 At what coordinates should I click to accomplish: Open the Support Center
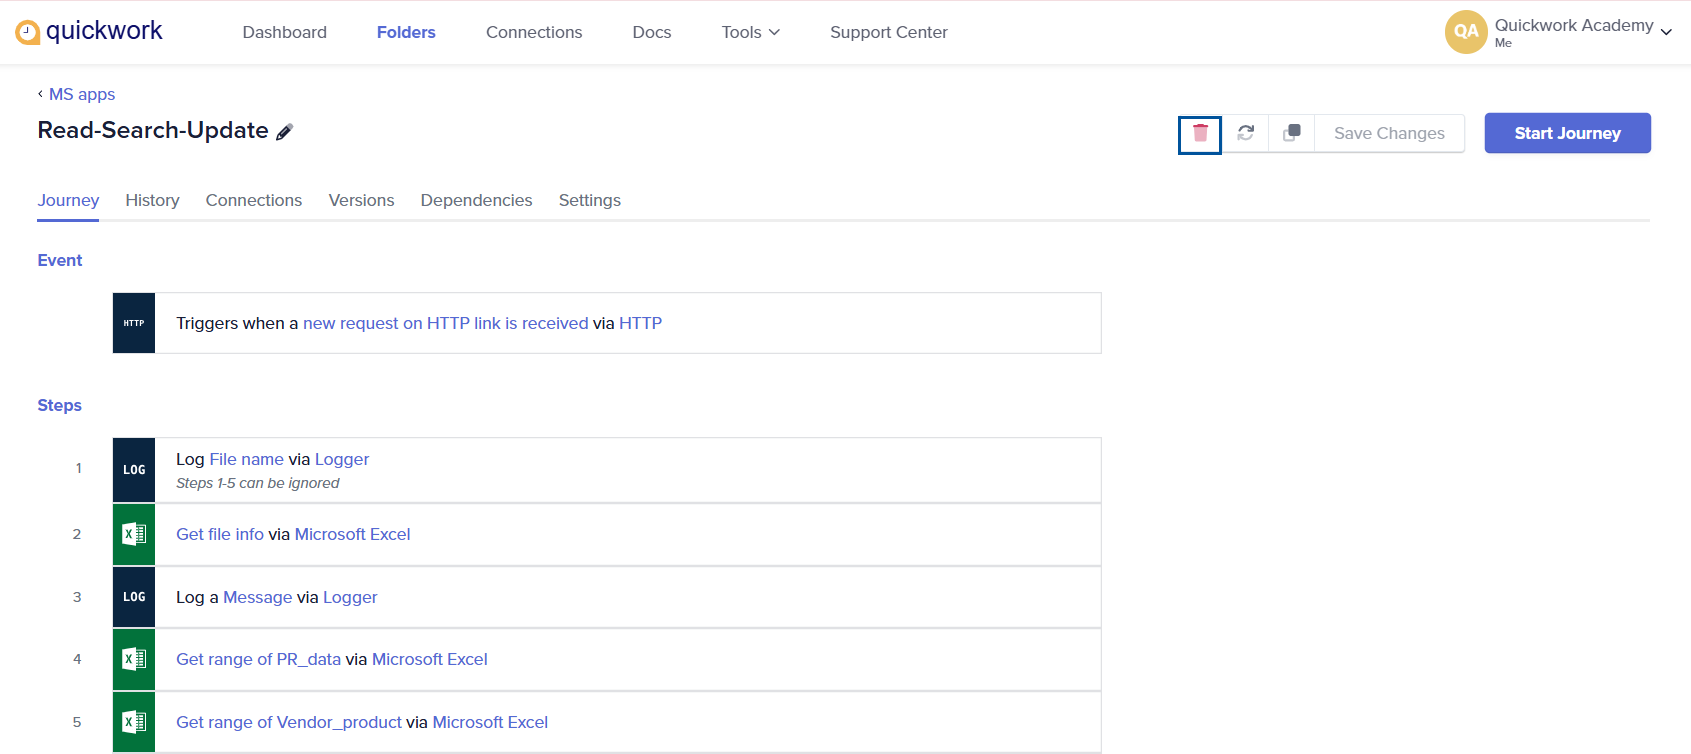(x=889, y=32)
